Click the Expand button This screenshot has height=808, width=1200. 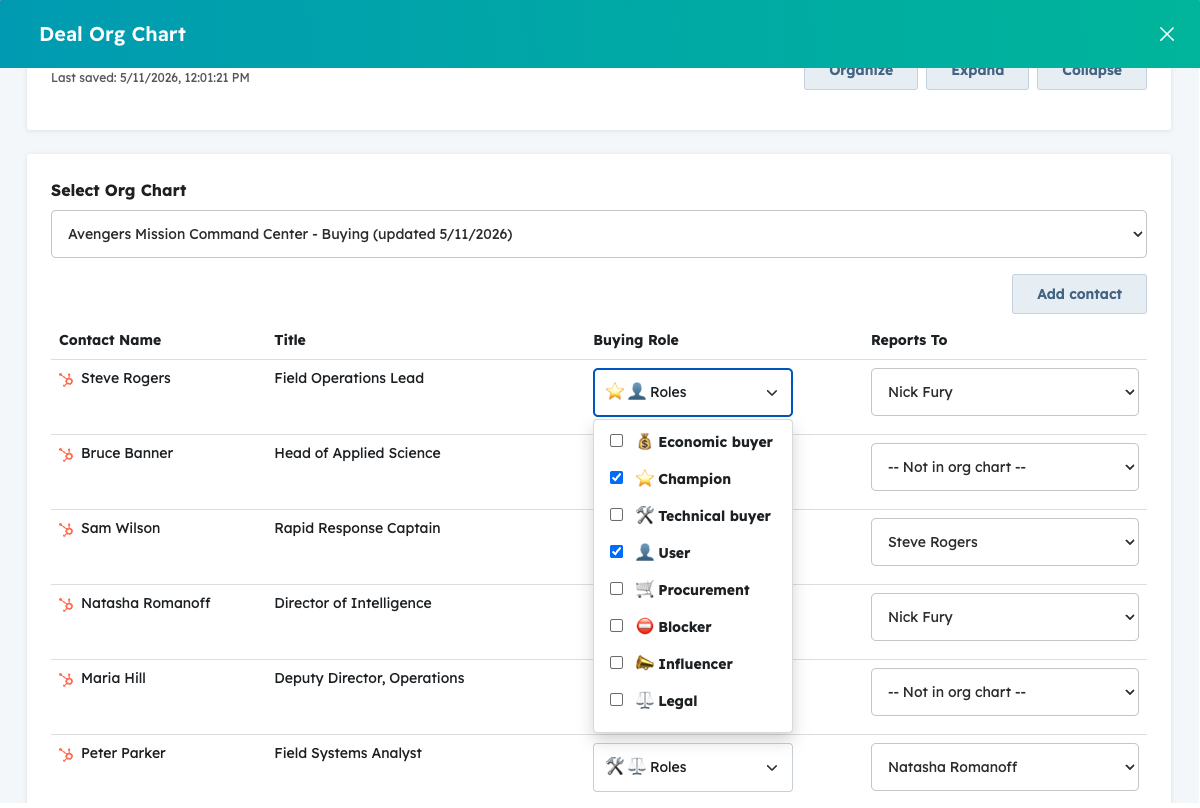click(x=977, y=78)
